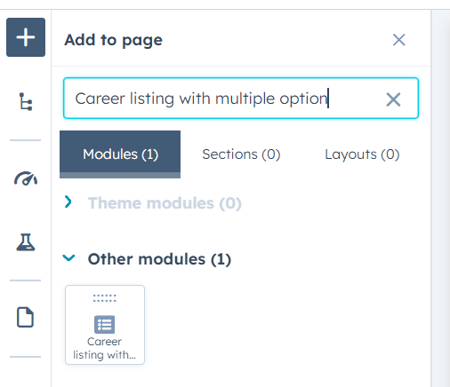
Task: Click the Other modules (1) heading text
Action: coord(159,259)
